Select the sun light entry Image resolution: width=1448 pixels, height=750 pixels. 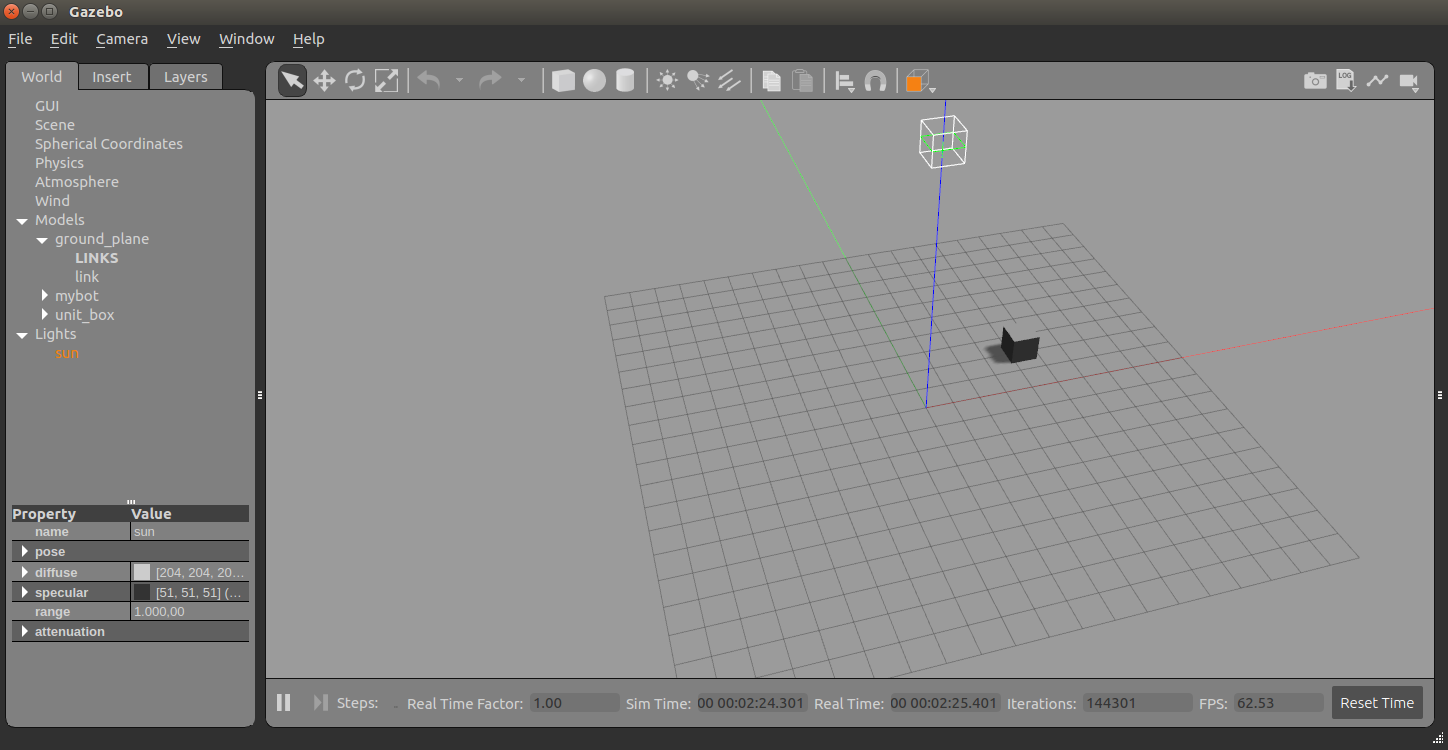pos(67,353)
